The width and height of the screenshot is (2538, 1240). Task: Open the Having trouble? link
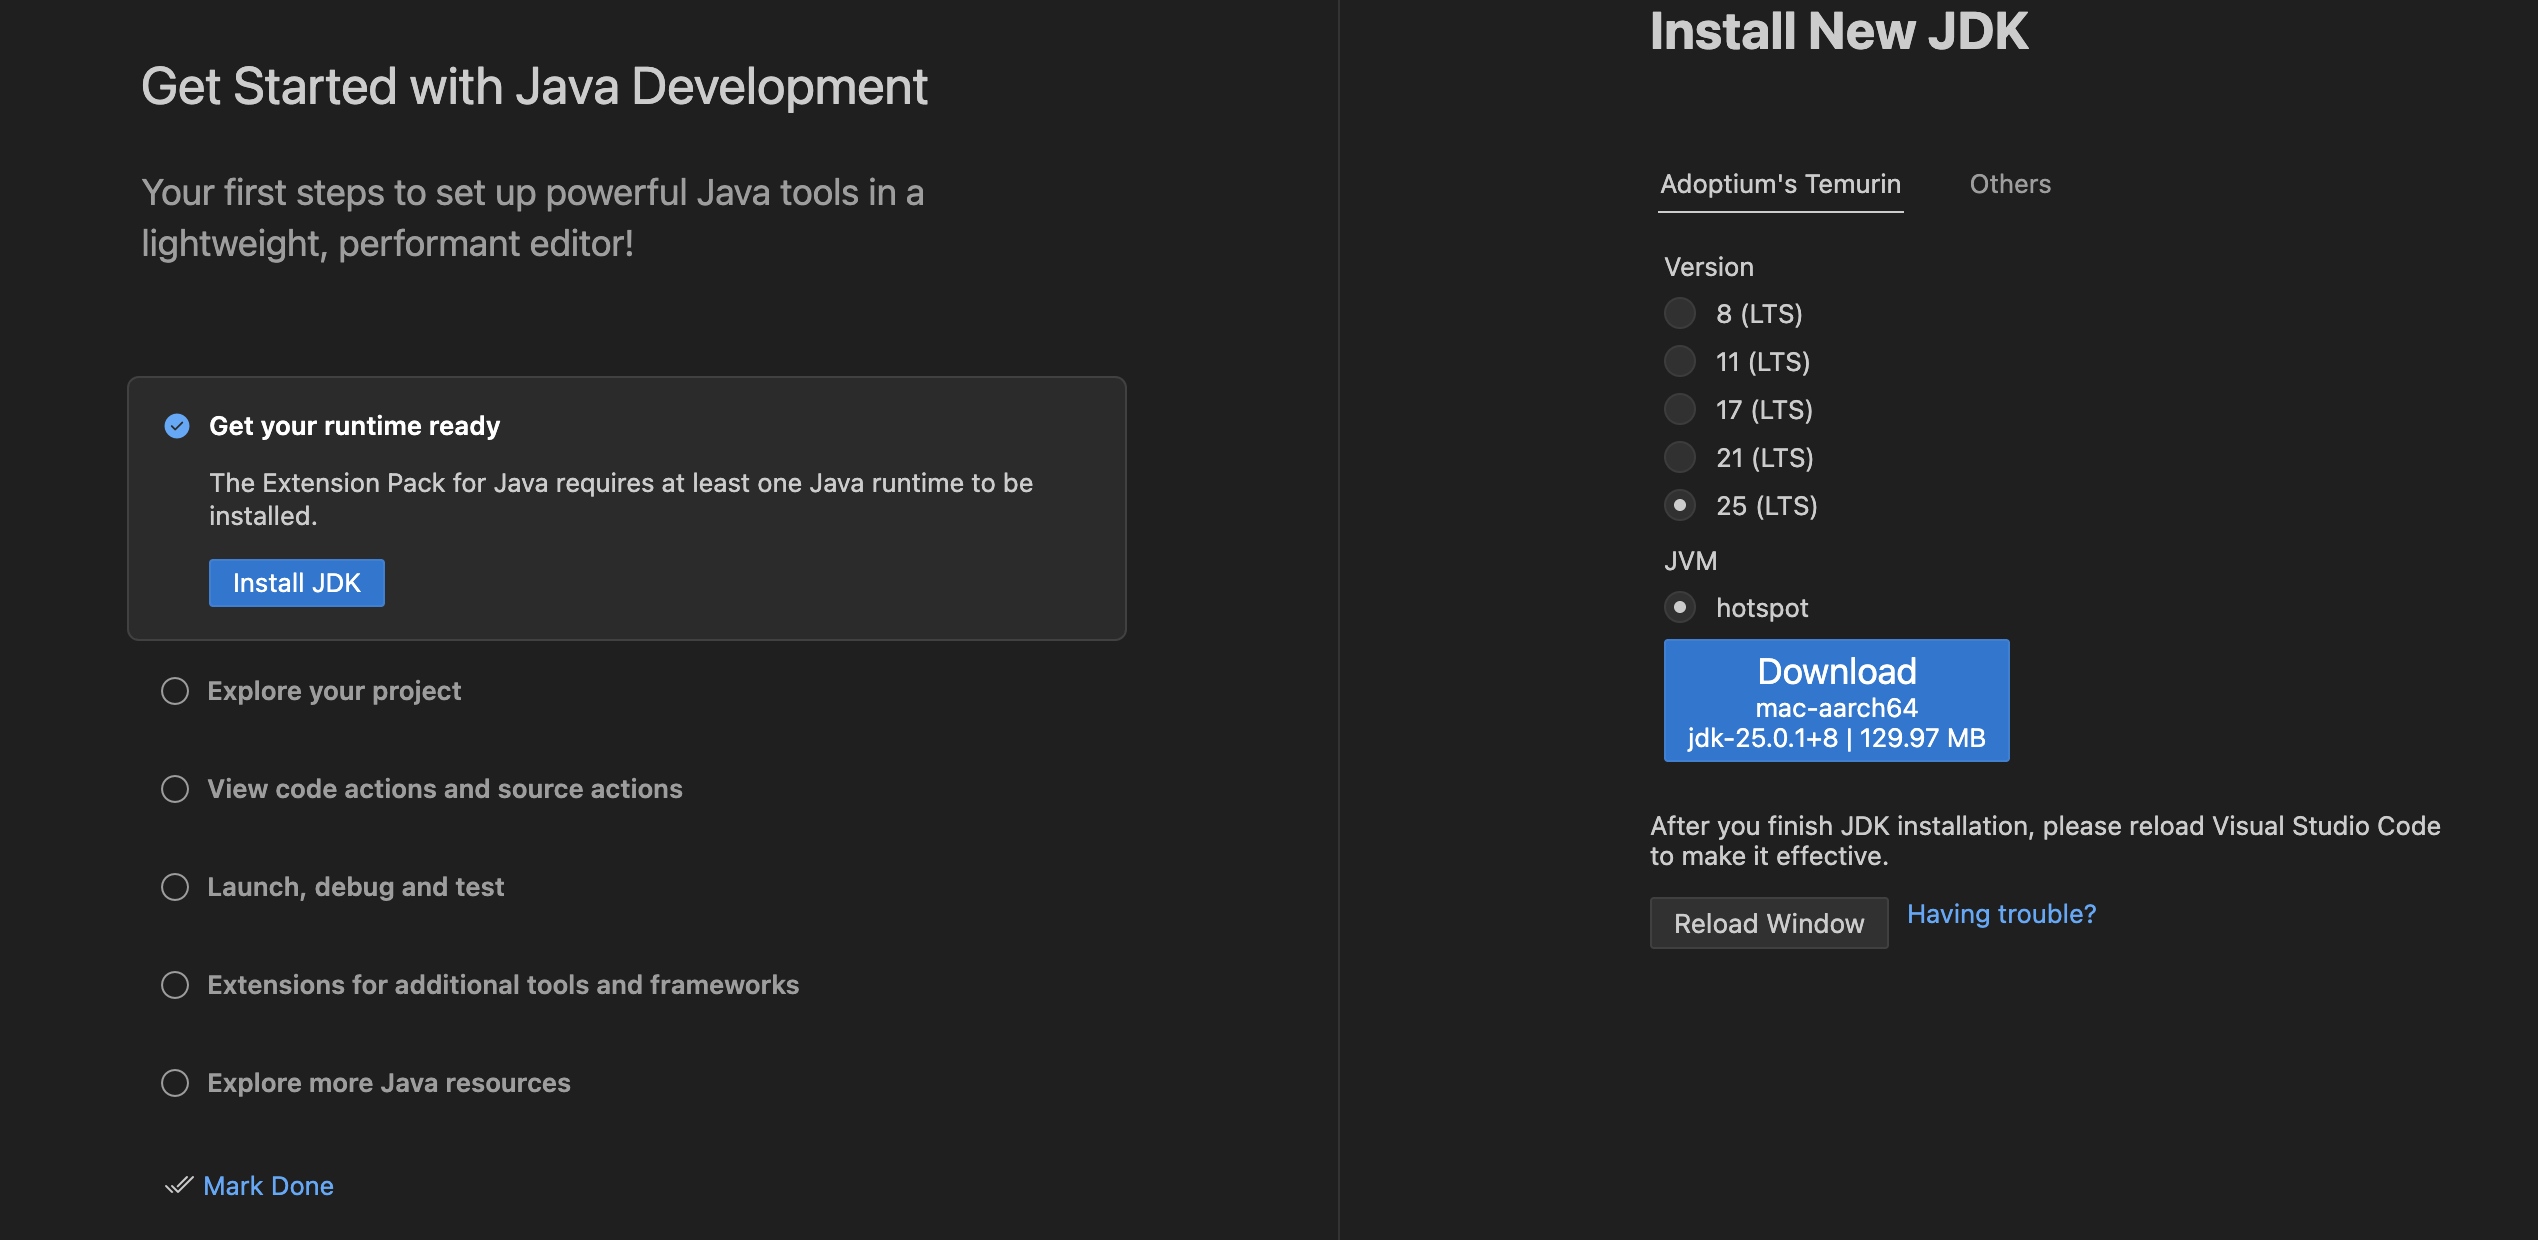click(2001, 914)
